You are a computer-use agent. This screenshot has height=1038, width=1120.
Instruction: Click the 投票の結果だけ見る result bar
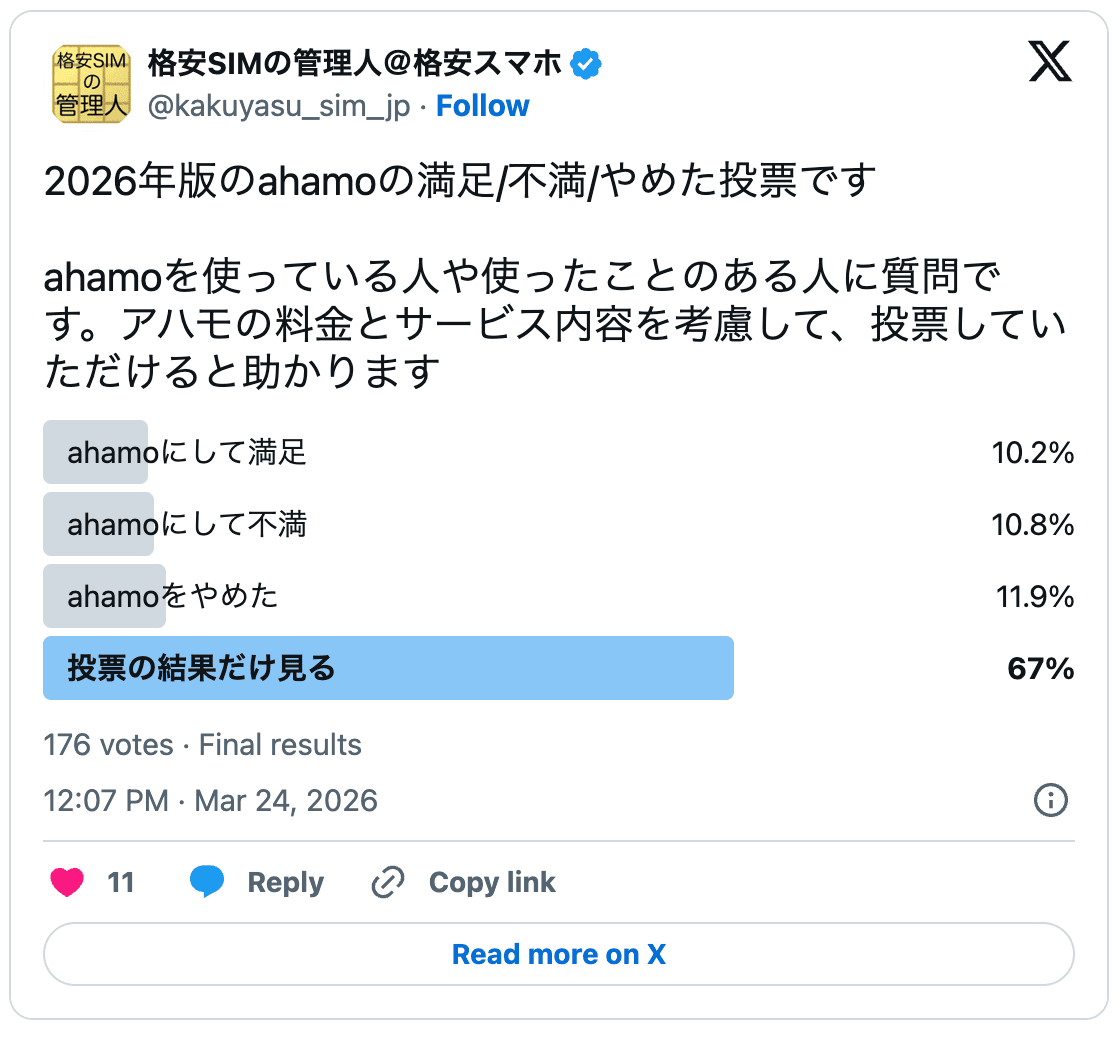point(388,667)
